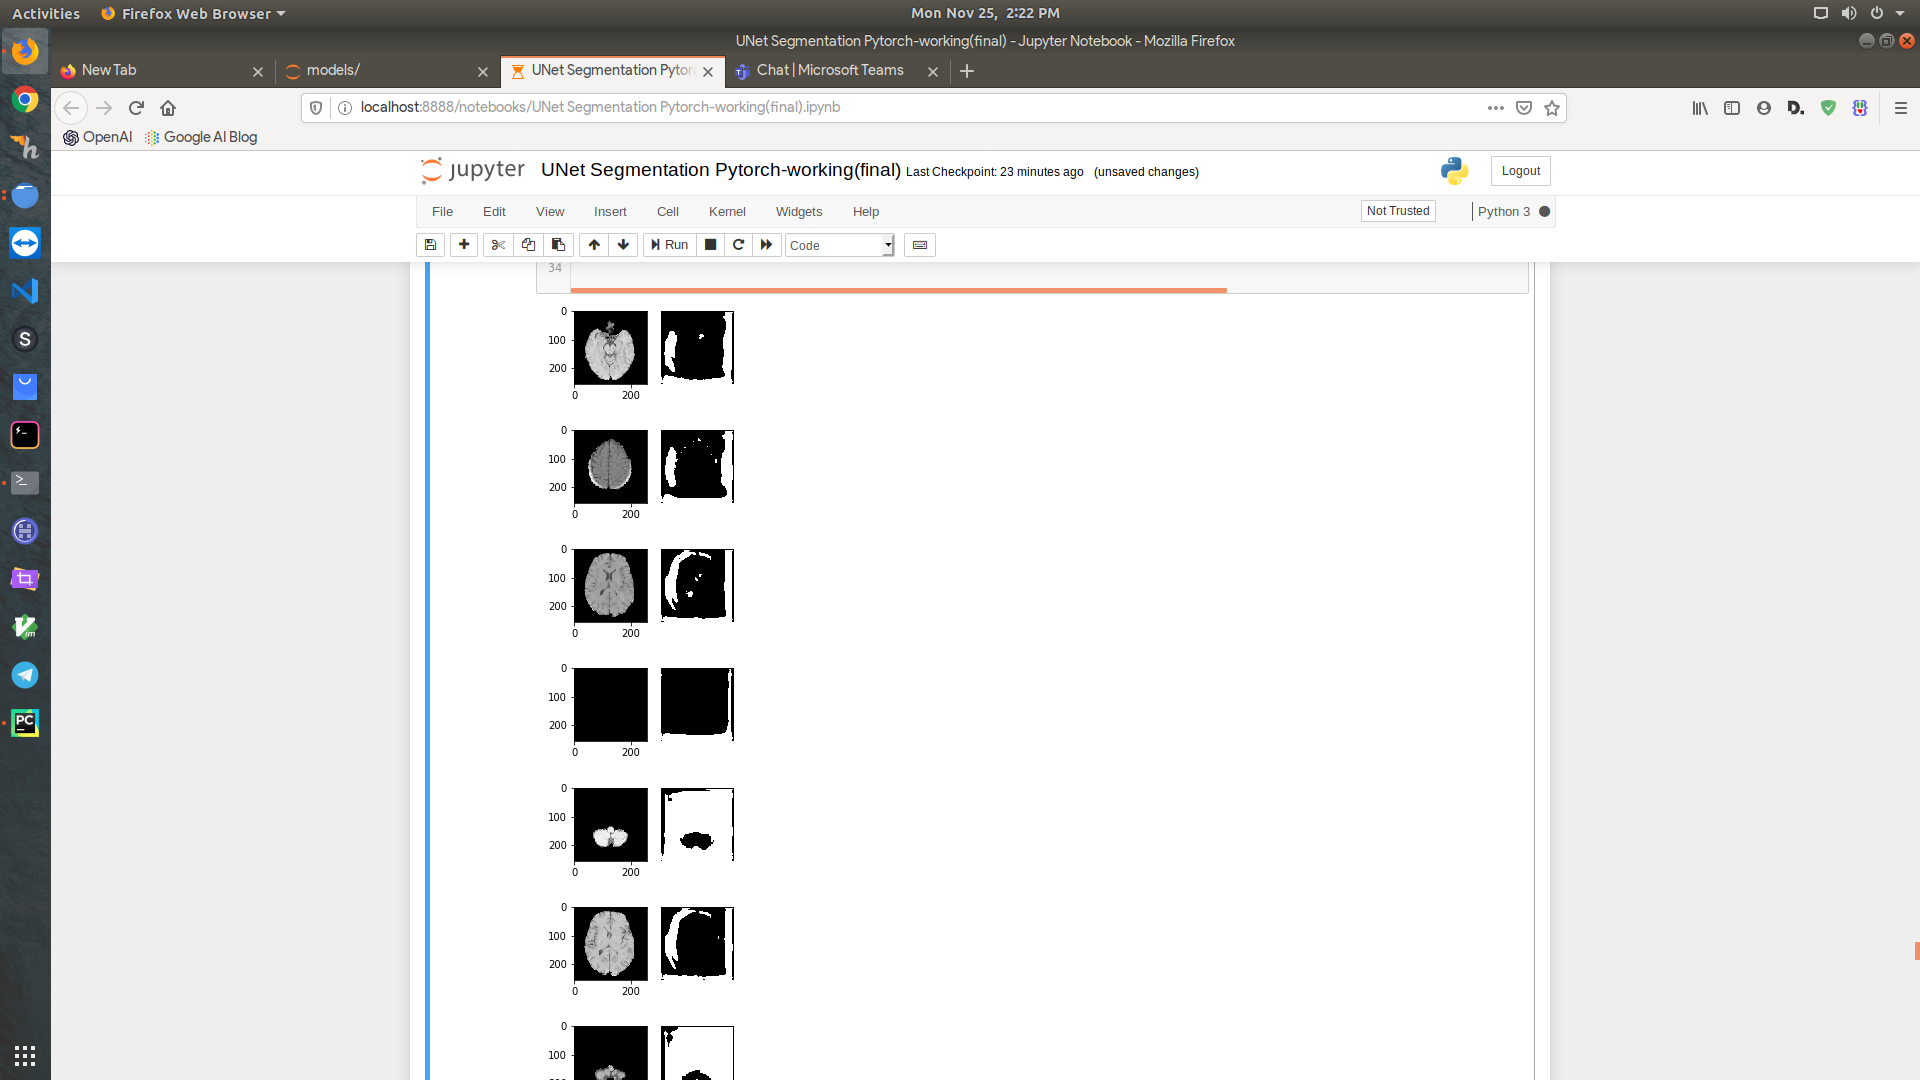
Task: Bookmark this page with the star icon
Action: click(1552, 108)
